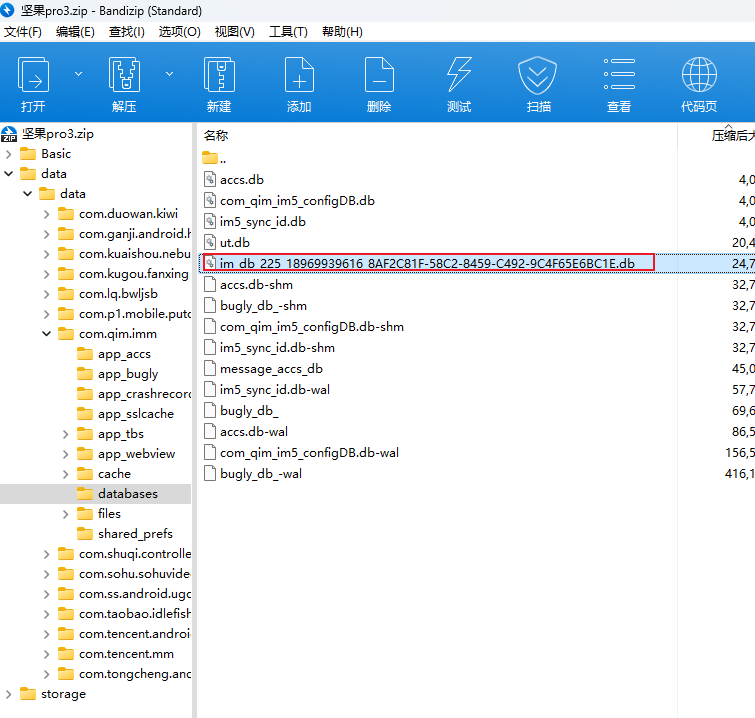
Task: Click the im5_sync_id.db file icon
Action: (209, 222)
